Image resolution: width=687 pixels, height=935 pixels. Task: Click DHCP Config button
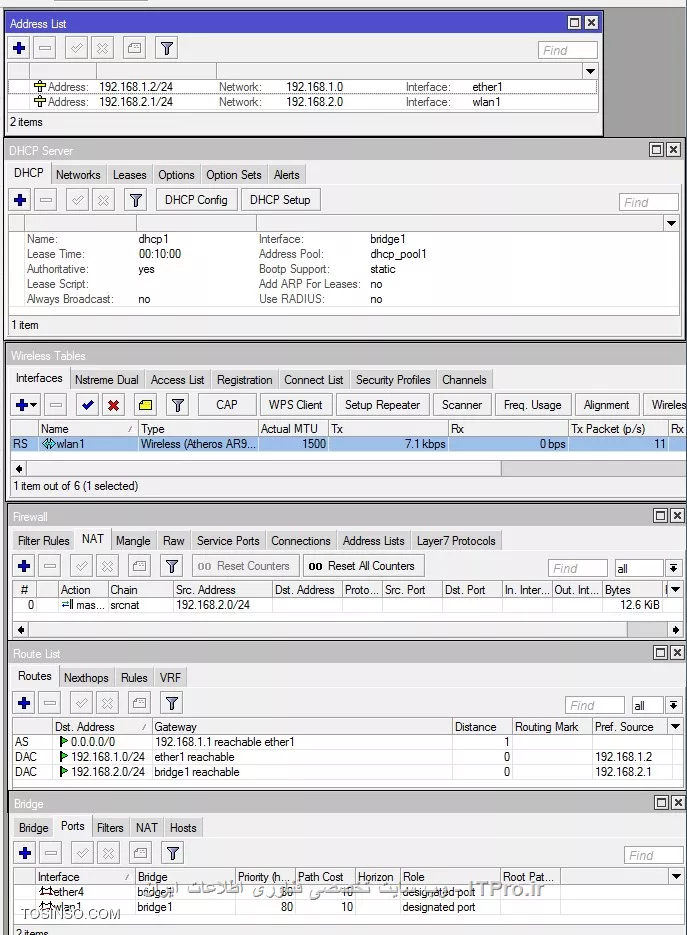pyautogui.click(x=196, y=200)
